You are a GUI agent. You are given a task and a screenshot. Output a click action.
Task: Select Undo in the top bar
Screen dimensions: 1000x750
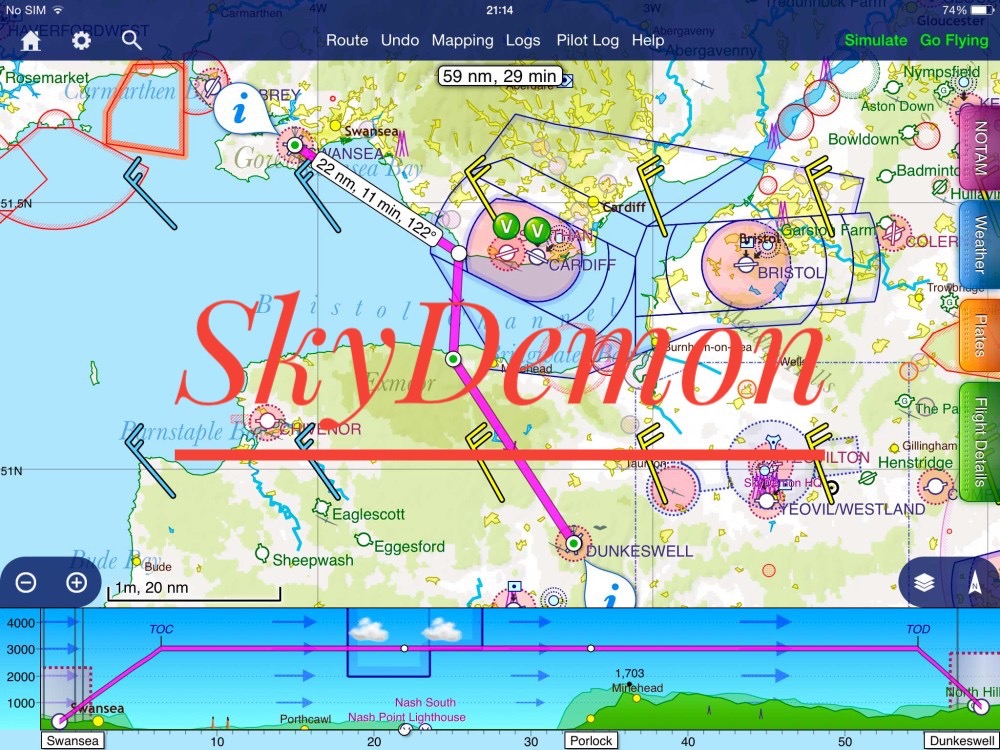(400, 40)
